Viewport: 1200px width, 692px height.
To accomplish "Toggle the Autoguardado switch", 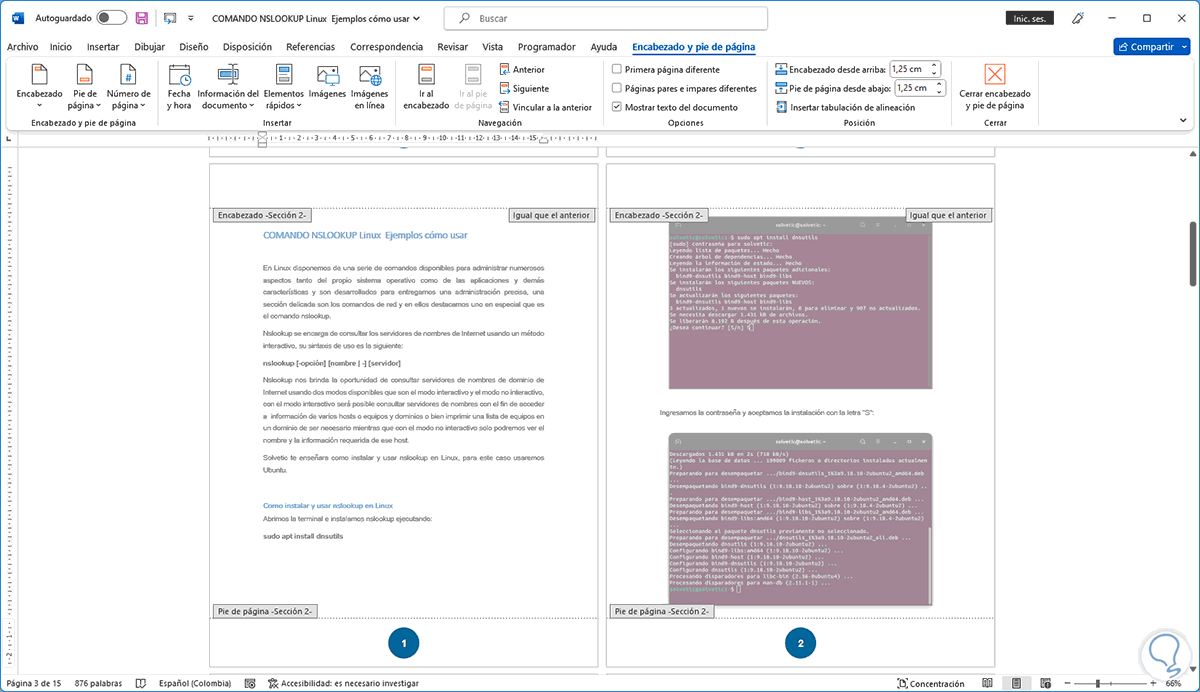I will click(x=112, y=18).
